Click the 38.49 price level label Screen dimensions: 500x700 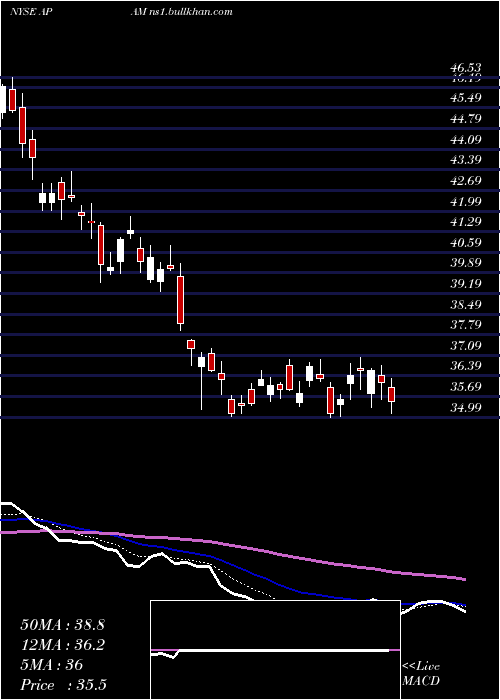click(466, 304)
